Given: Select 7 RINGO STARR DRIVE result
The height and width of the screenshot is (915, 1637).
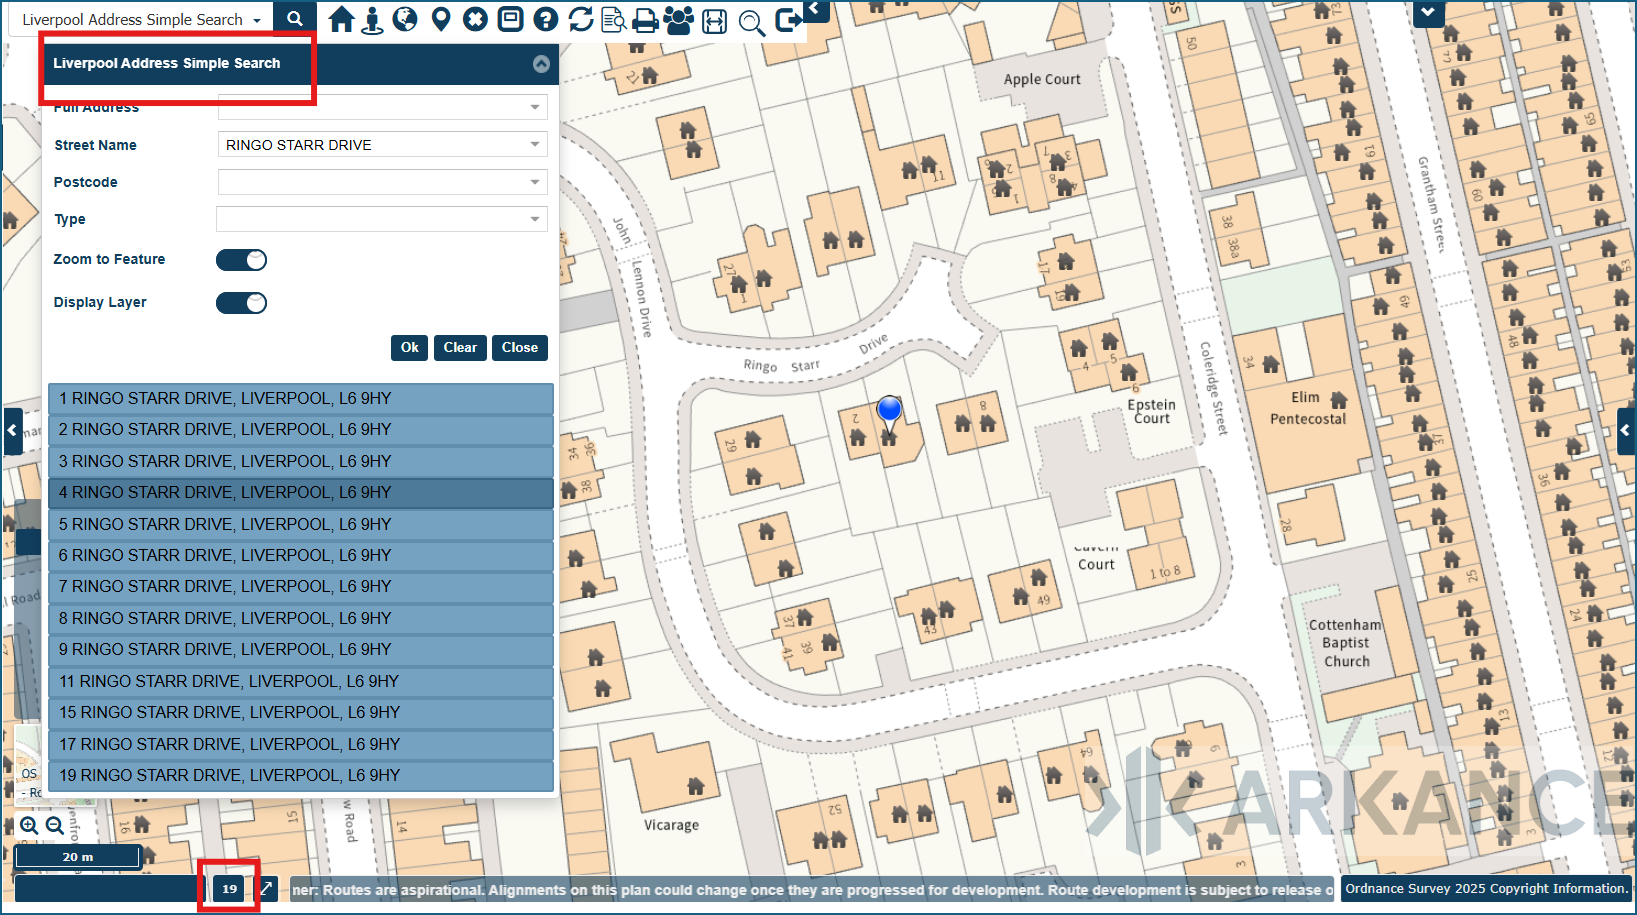Looking at the screenshot, I should click(301, 586).
